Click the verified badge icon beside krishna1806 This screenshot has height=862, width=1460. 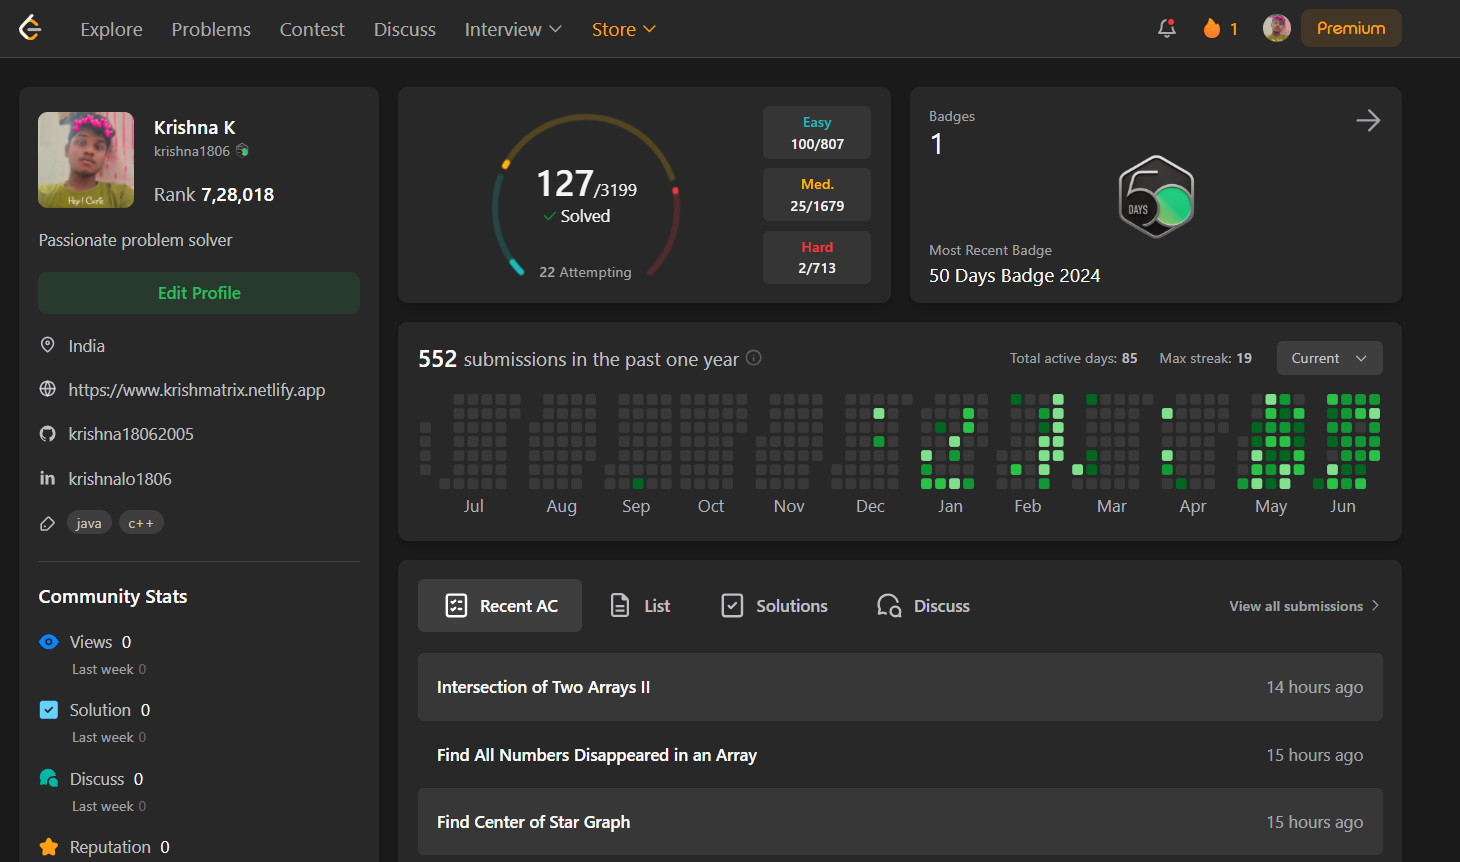[242, 151]
